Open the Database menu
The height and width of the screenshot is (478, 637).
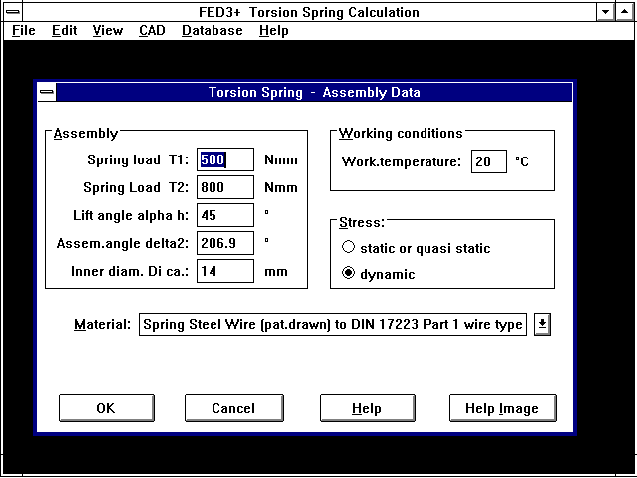212,30
